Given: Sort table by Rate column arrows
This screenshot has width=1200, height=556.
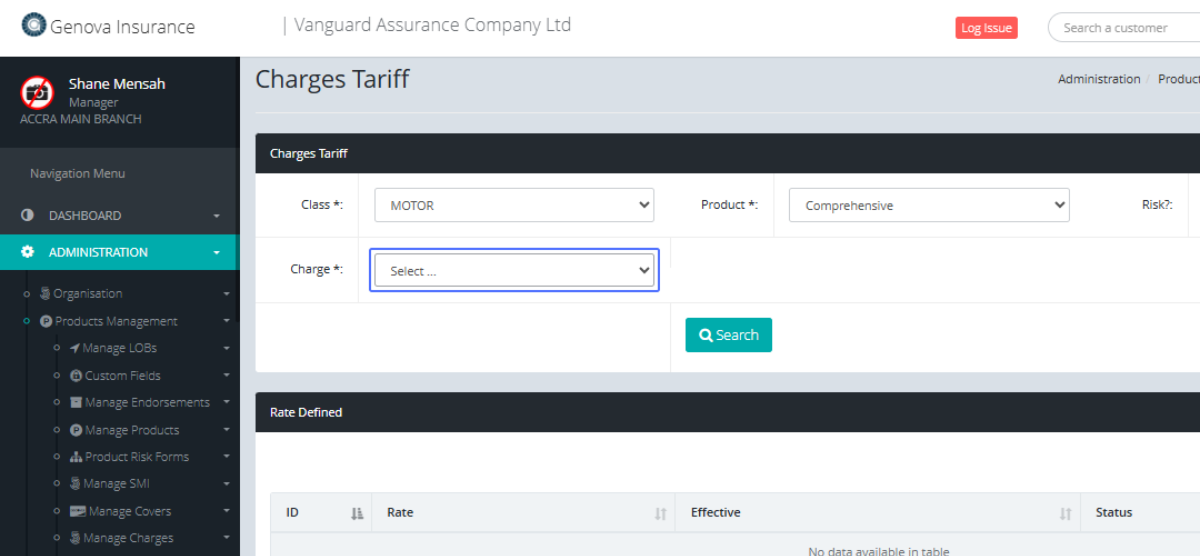Looking at the screenshot, I should click(x=660, y=513).
